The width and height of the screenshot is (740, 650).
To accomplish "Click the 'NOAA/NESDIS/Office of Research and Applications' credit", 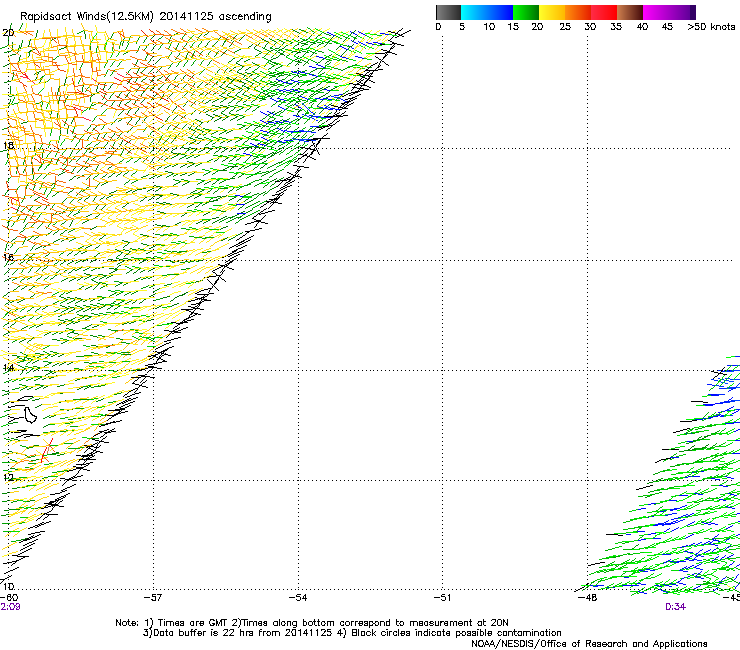I will tap(589, 643).
